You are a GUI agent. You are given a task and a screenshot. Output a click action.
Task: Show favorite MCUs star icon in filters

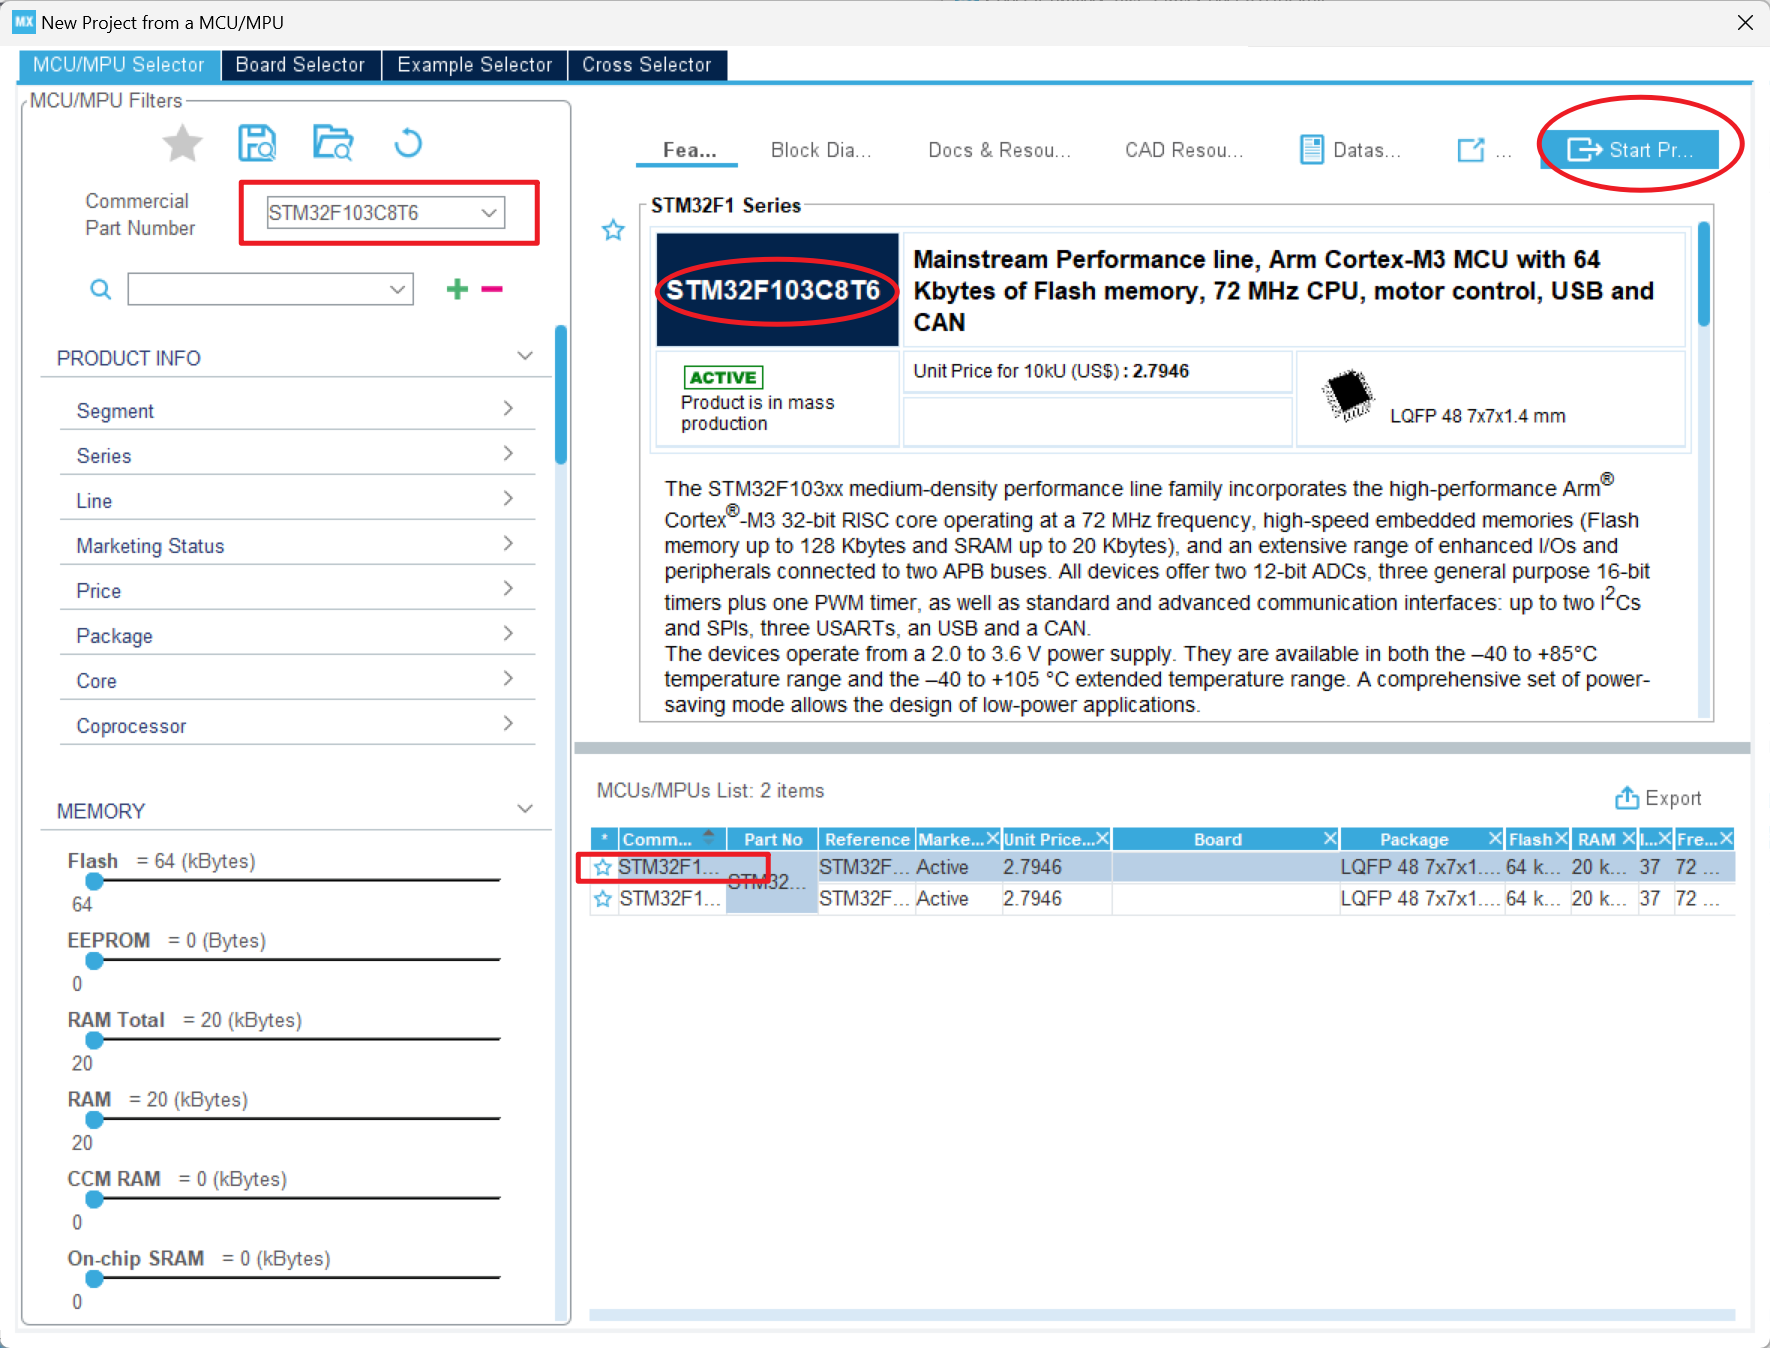click(x=182, y=143)
